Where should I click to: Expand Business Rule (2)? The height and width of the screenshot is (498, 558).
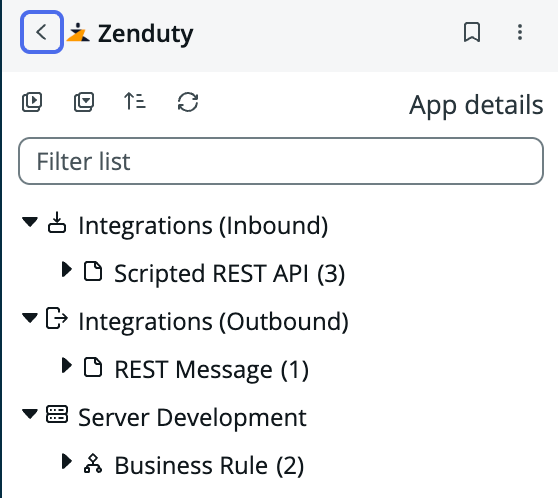[x=67, y=461]
